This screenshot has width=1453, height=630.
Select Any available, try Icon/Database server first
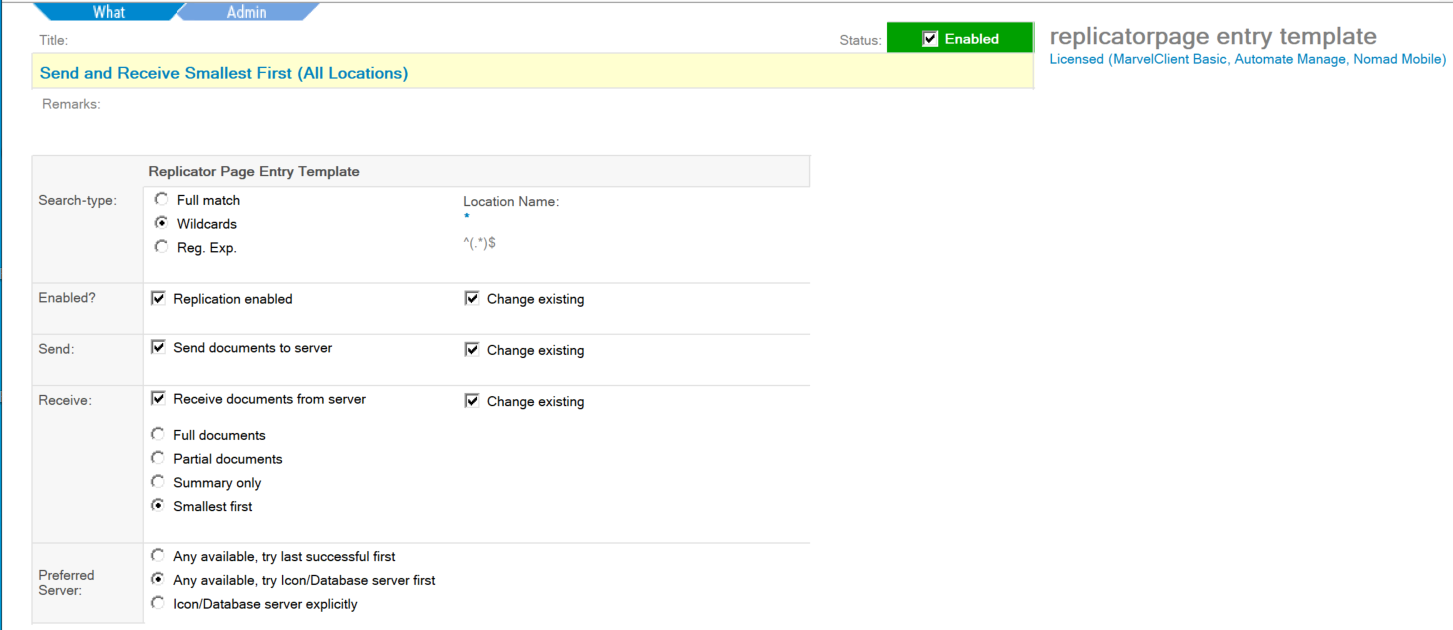(x=158, y=580)
